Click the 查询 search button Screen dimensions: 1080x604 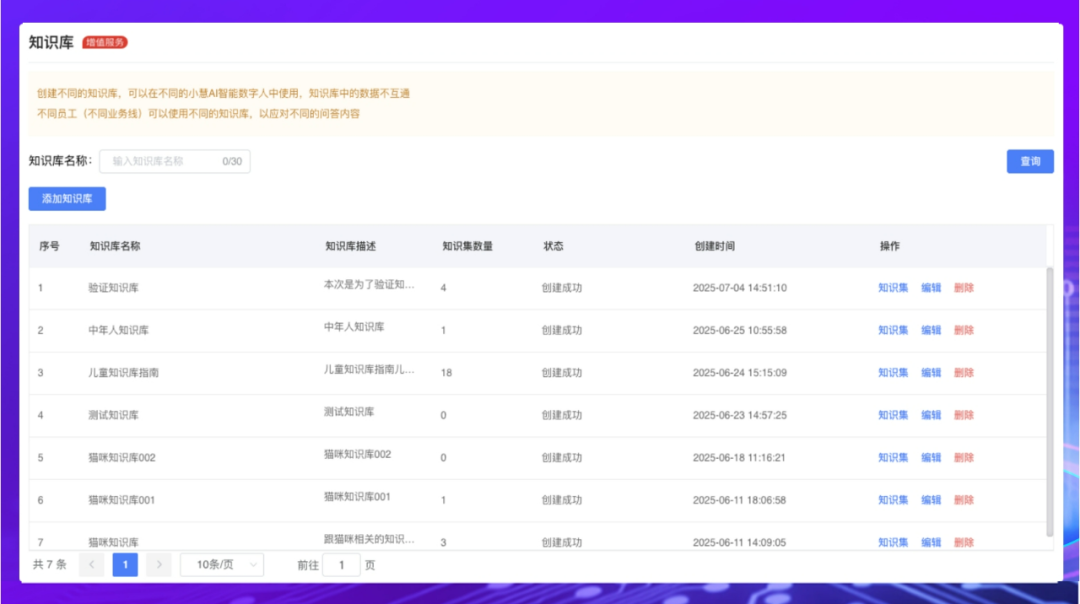[1029, 162]
